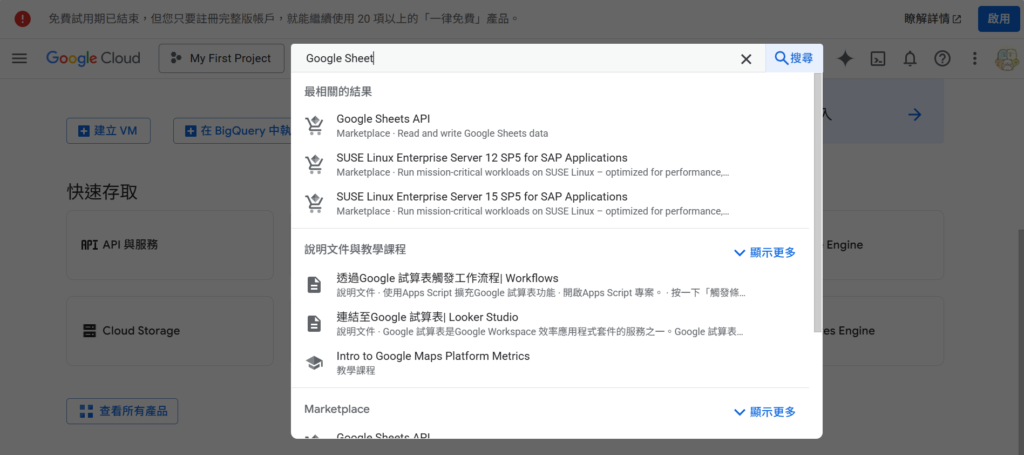Screen dimensions: 1024x455
Task: Select Google Sheets API top result
Action: [x=383, y=119]
